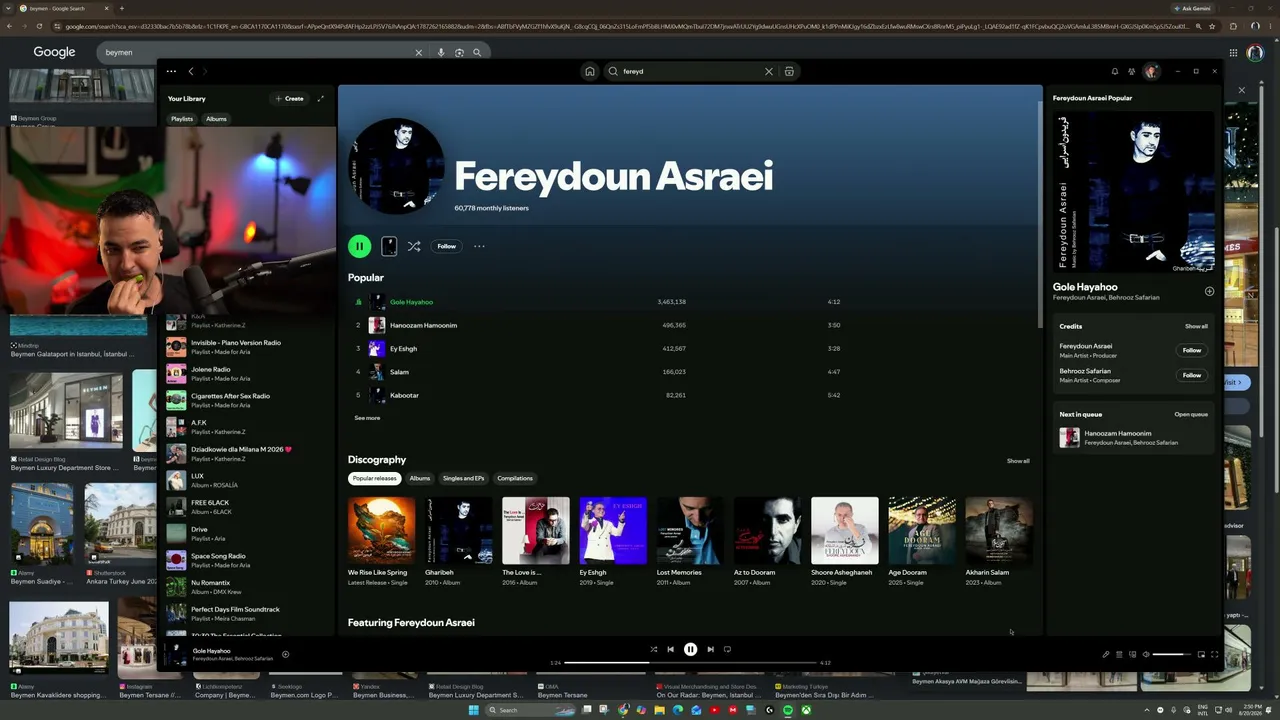Open the mini player
This screenshot has width=1280, height=720.
coord(1201,655)
